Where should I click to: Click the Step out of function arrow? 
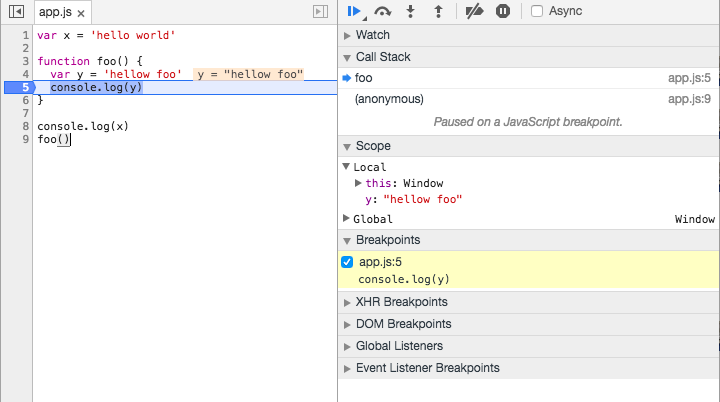[436, 12]
